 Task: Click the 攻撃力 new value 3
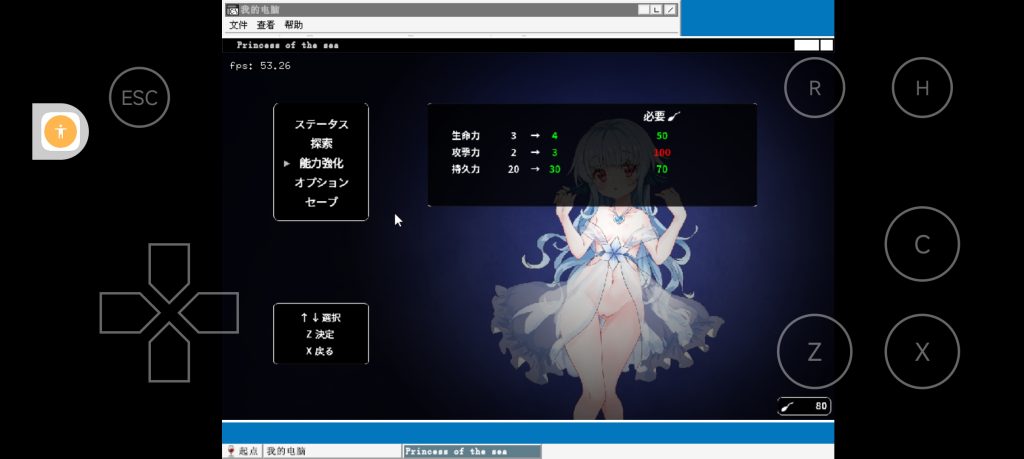pos(554,153)
